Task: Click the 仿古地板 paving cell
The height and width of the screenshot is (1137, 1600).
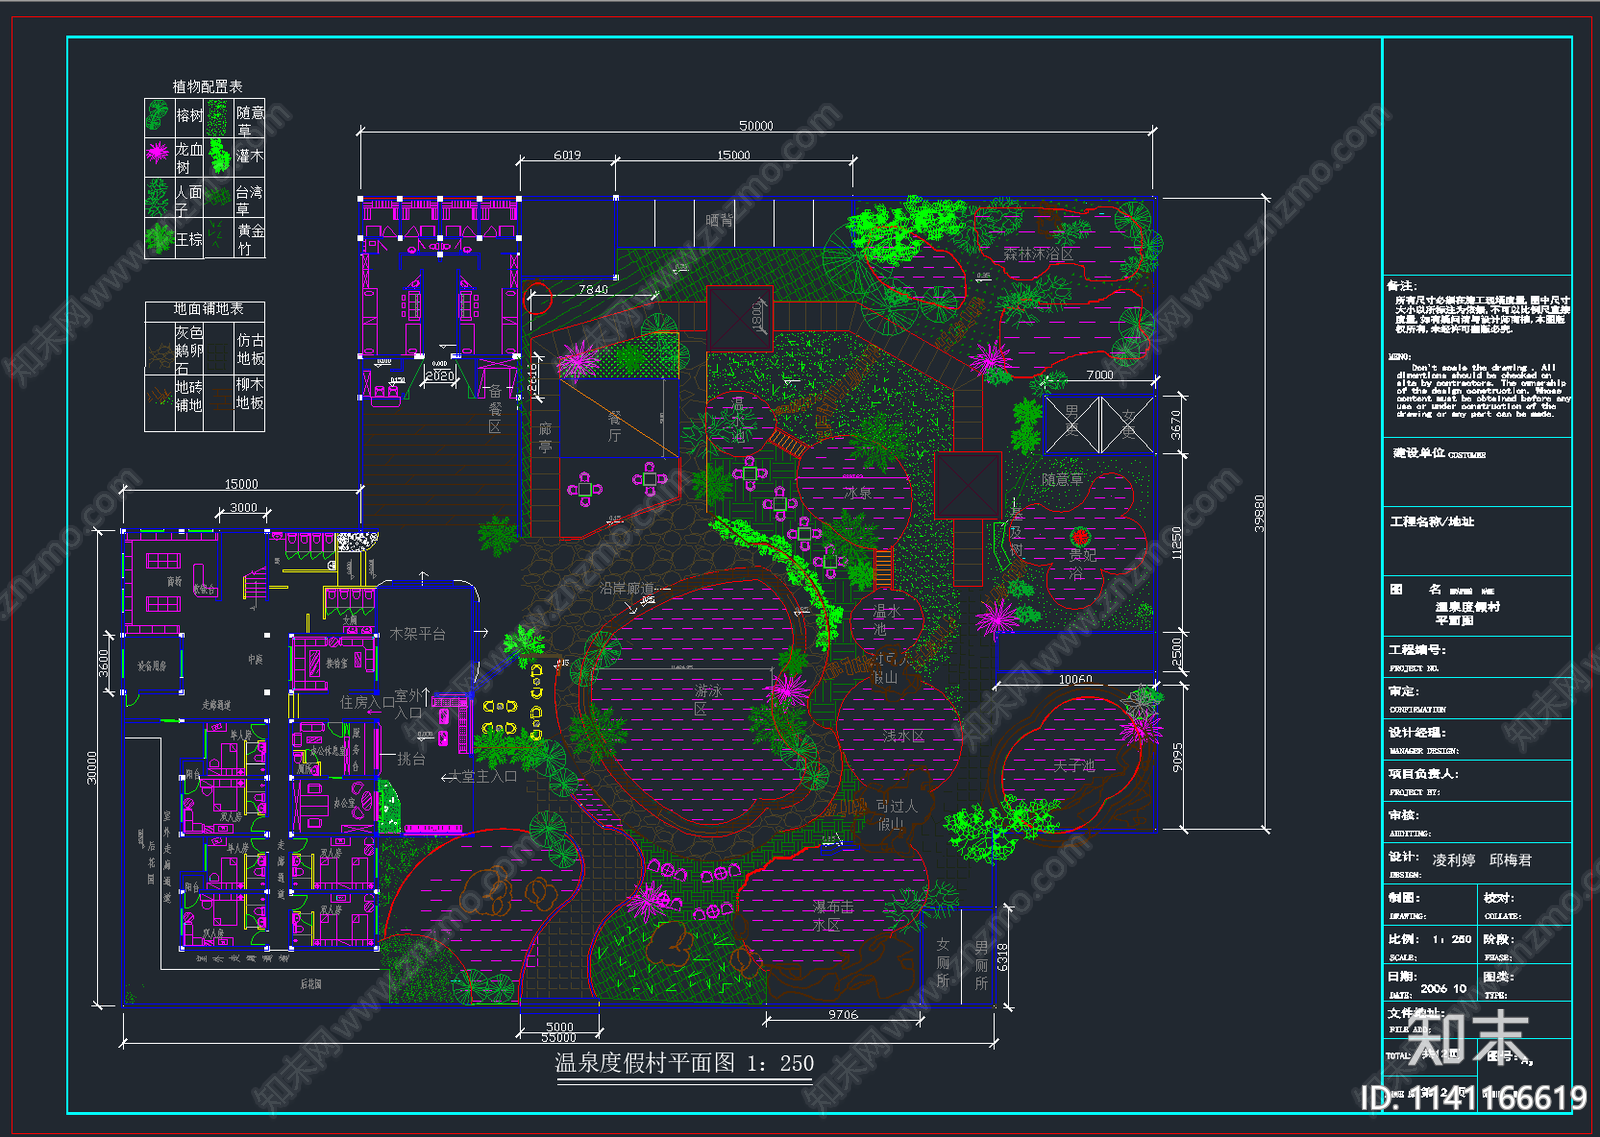Action: tap(250, 349)
